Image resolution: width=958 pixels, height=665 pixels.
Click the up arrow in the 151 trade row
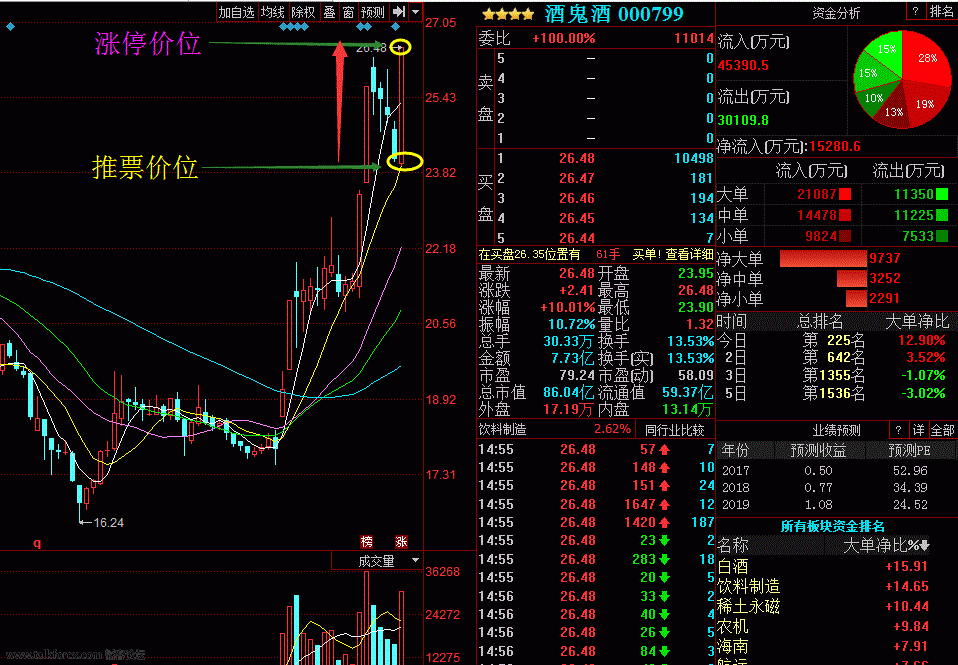click(x=664, y=486)
